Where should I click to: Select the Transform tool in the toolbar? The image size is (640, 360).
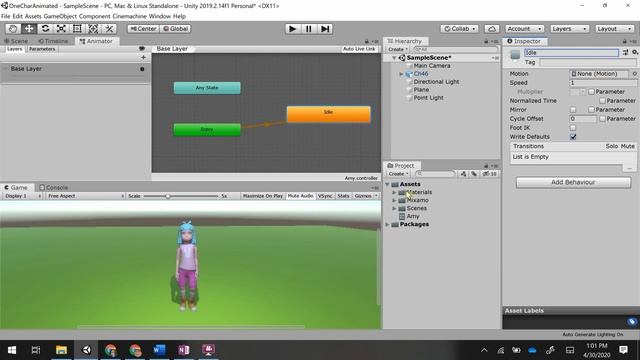coord(93,29)
